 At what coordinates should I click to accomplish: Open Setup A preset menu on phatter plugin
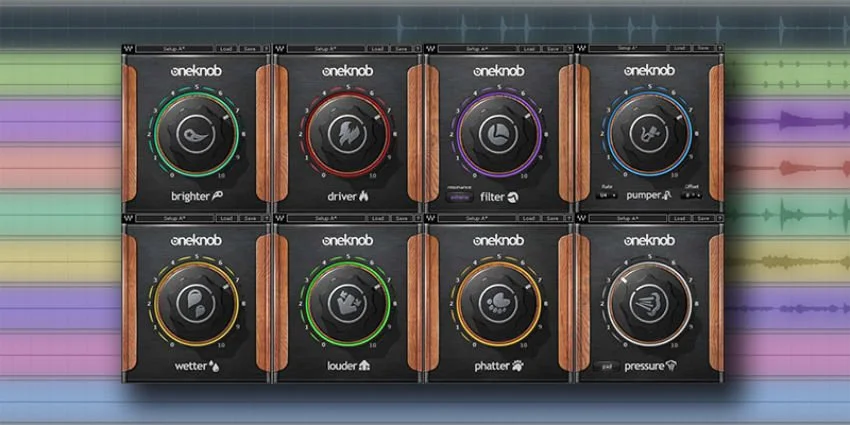point(478,218)
